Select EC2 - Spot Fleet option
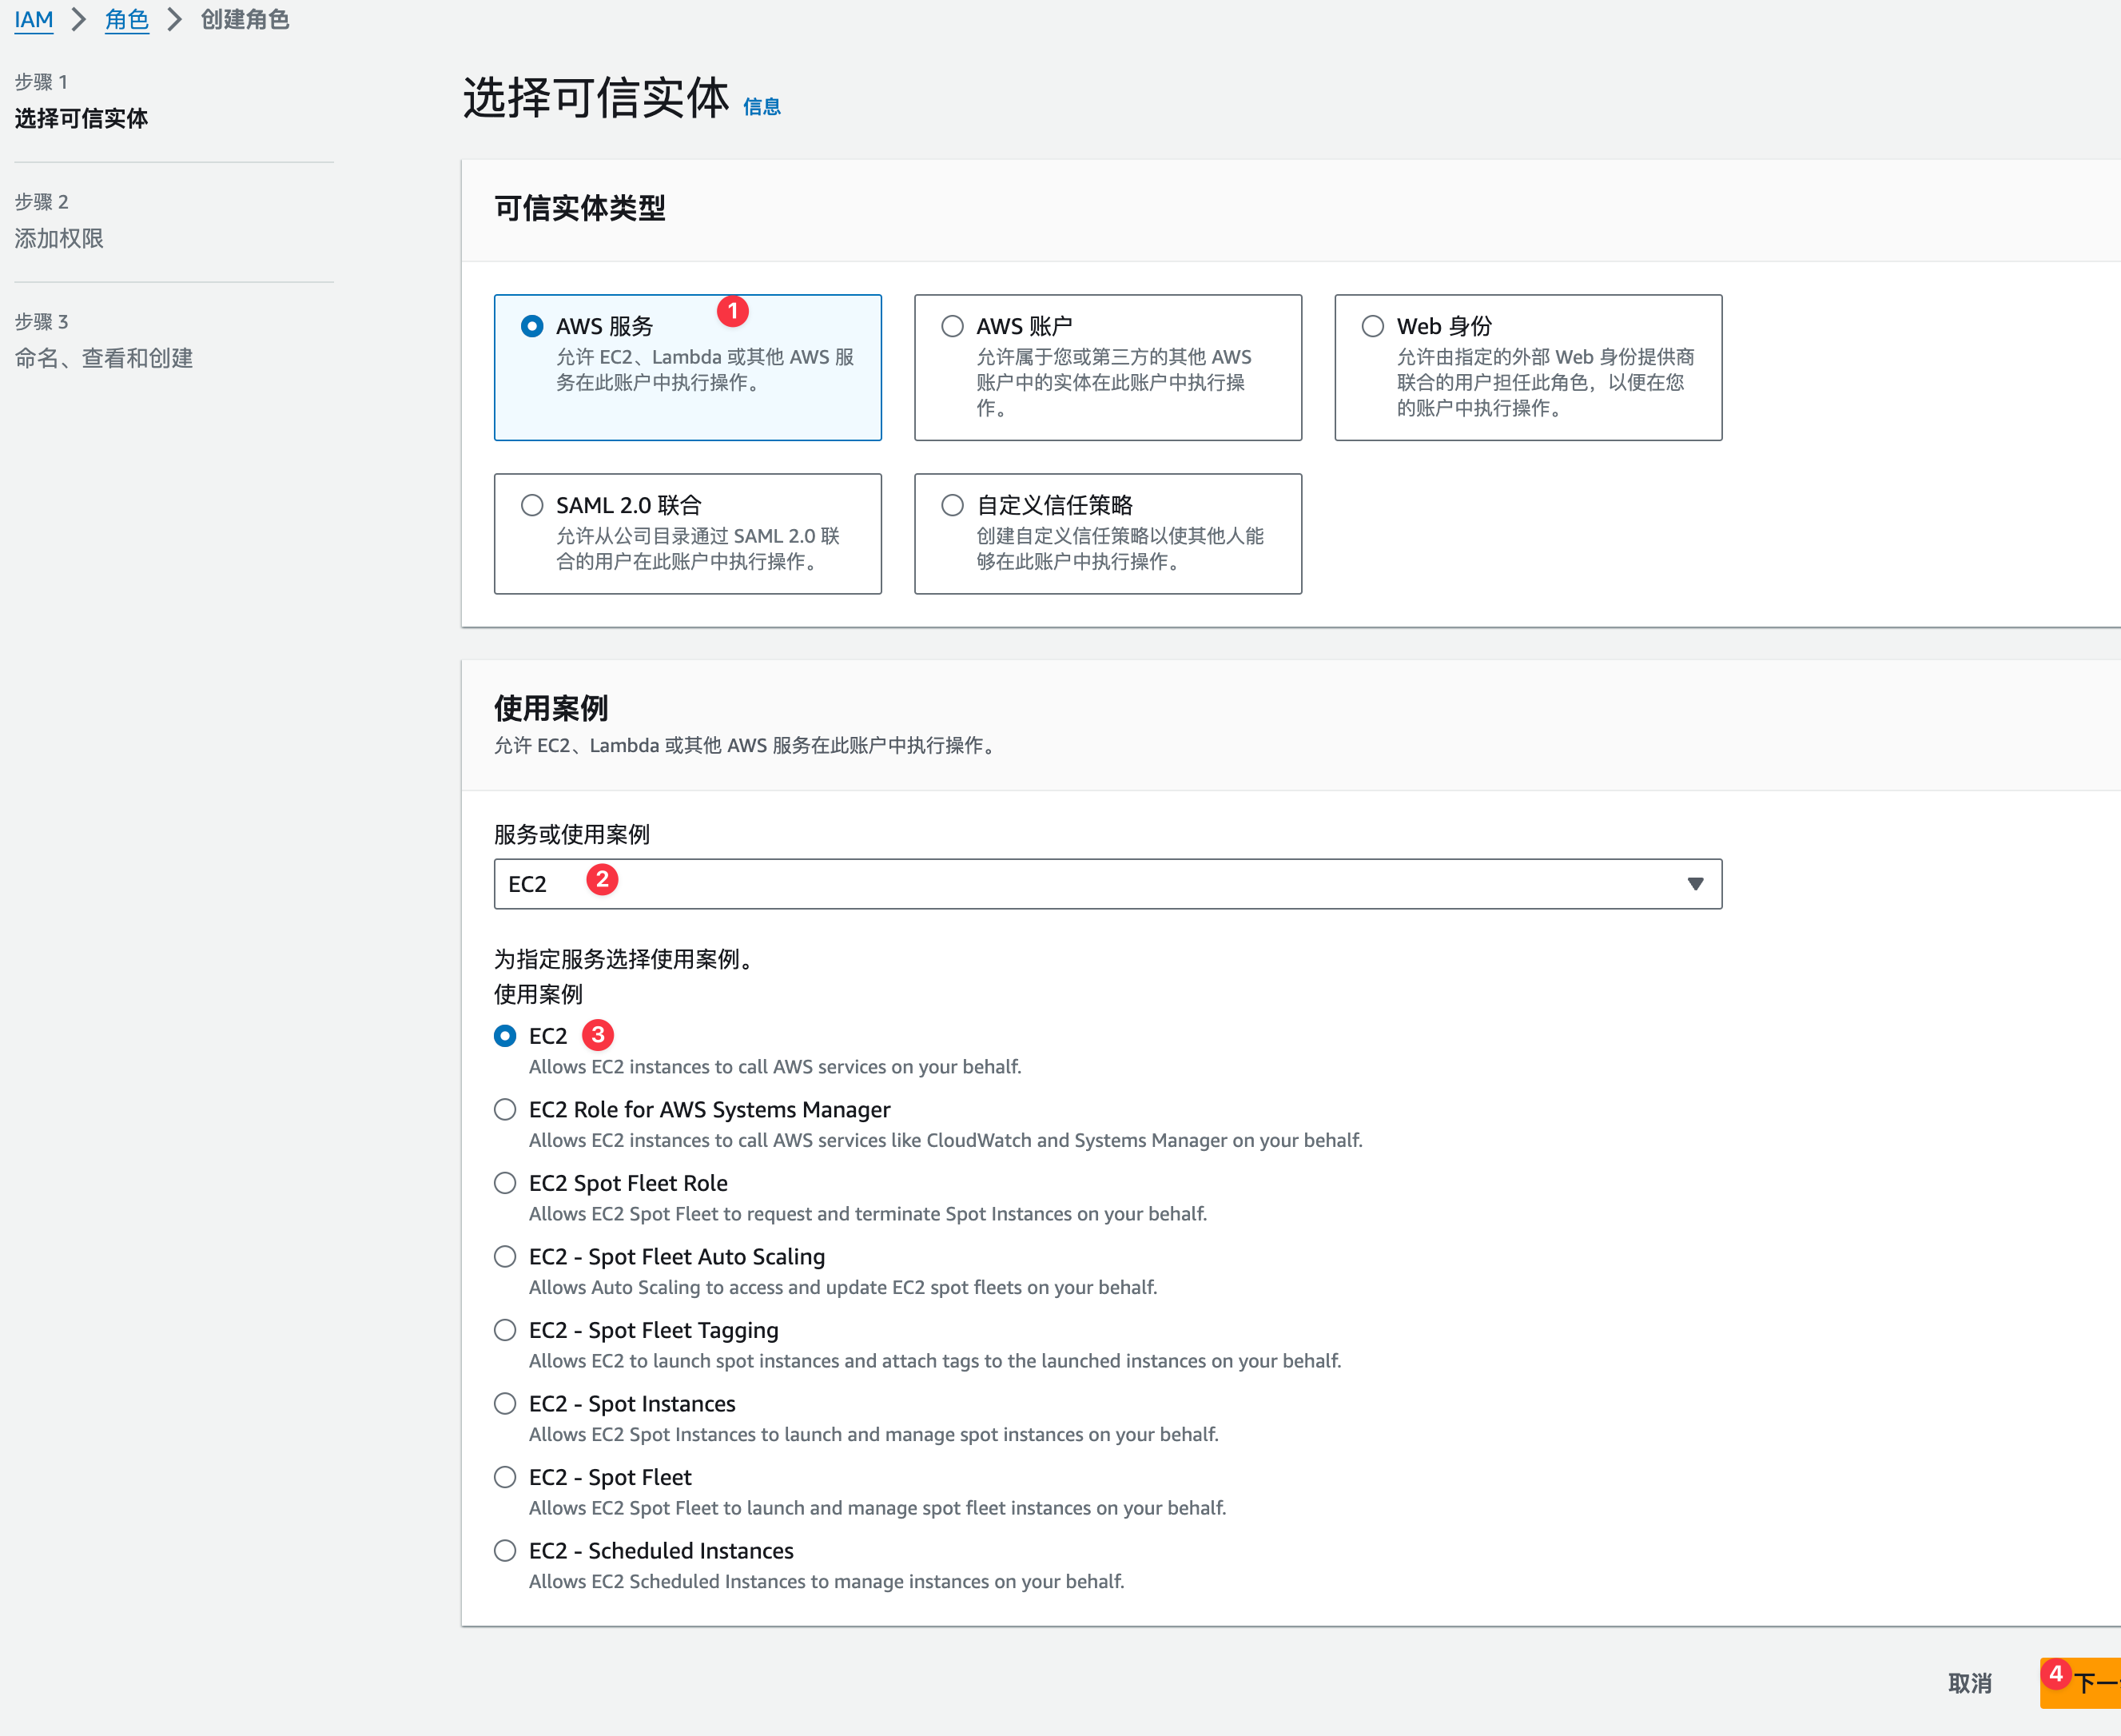2121x1736 pixels. coord(505,1477)
